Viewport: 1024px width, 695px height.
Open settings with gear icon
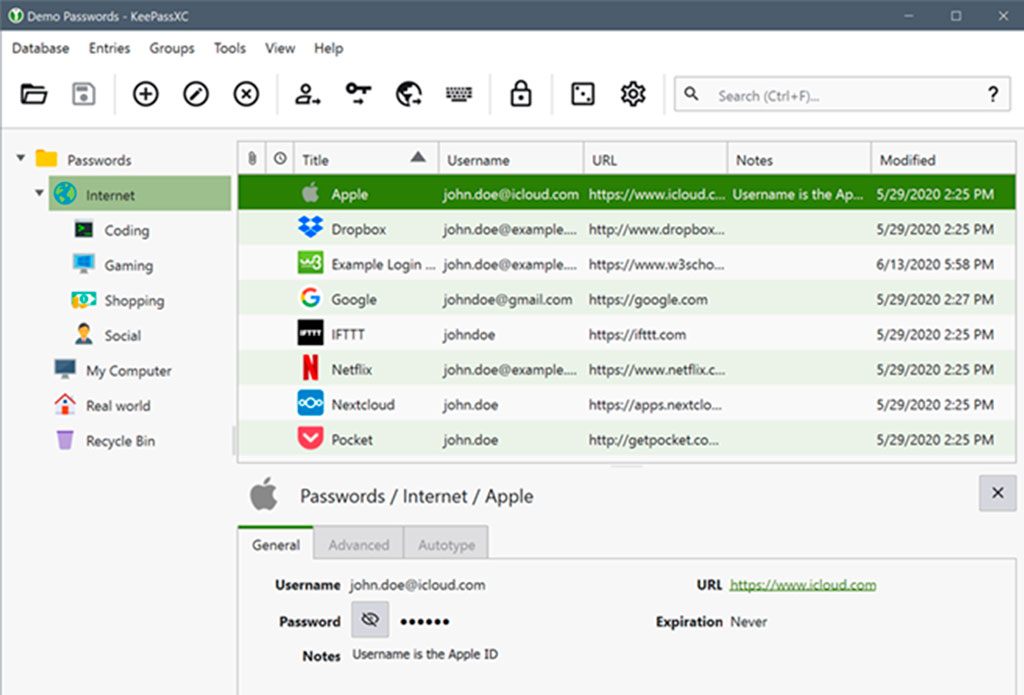tap(633, 94)
